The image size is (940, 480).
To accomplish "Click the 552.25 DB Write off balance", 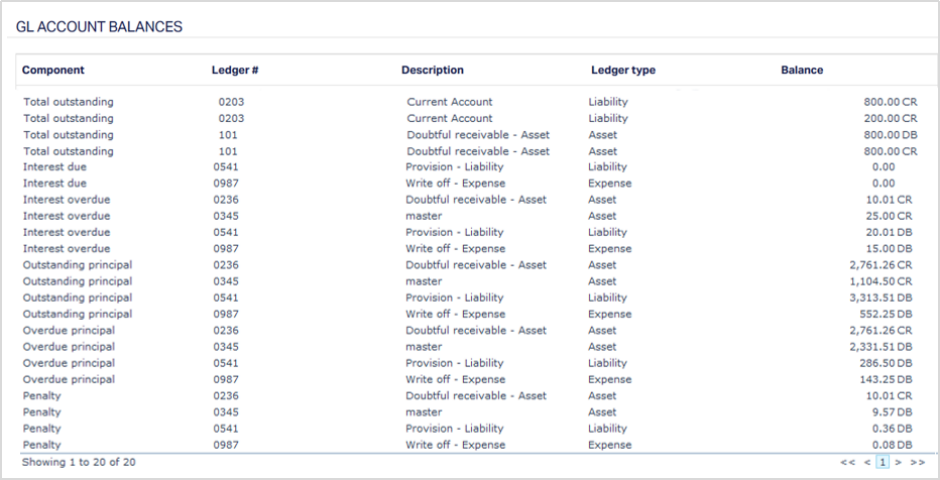I will (x=888, y=314).
